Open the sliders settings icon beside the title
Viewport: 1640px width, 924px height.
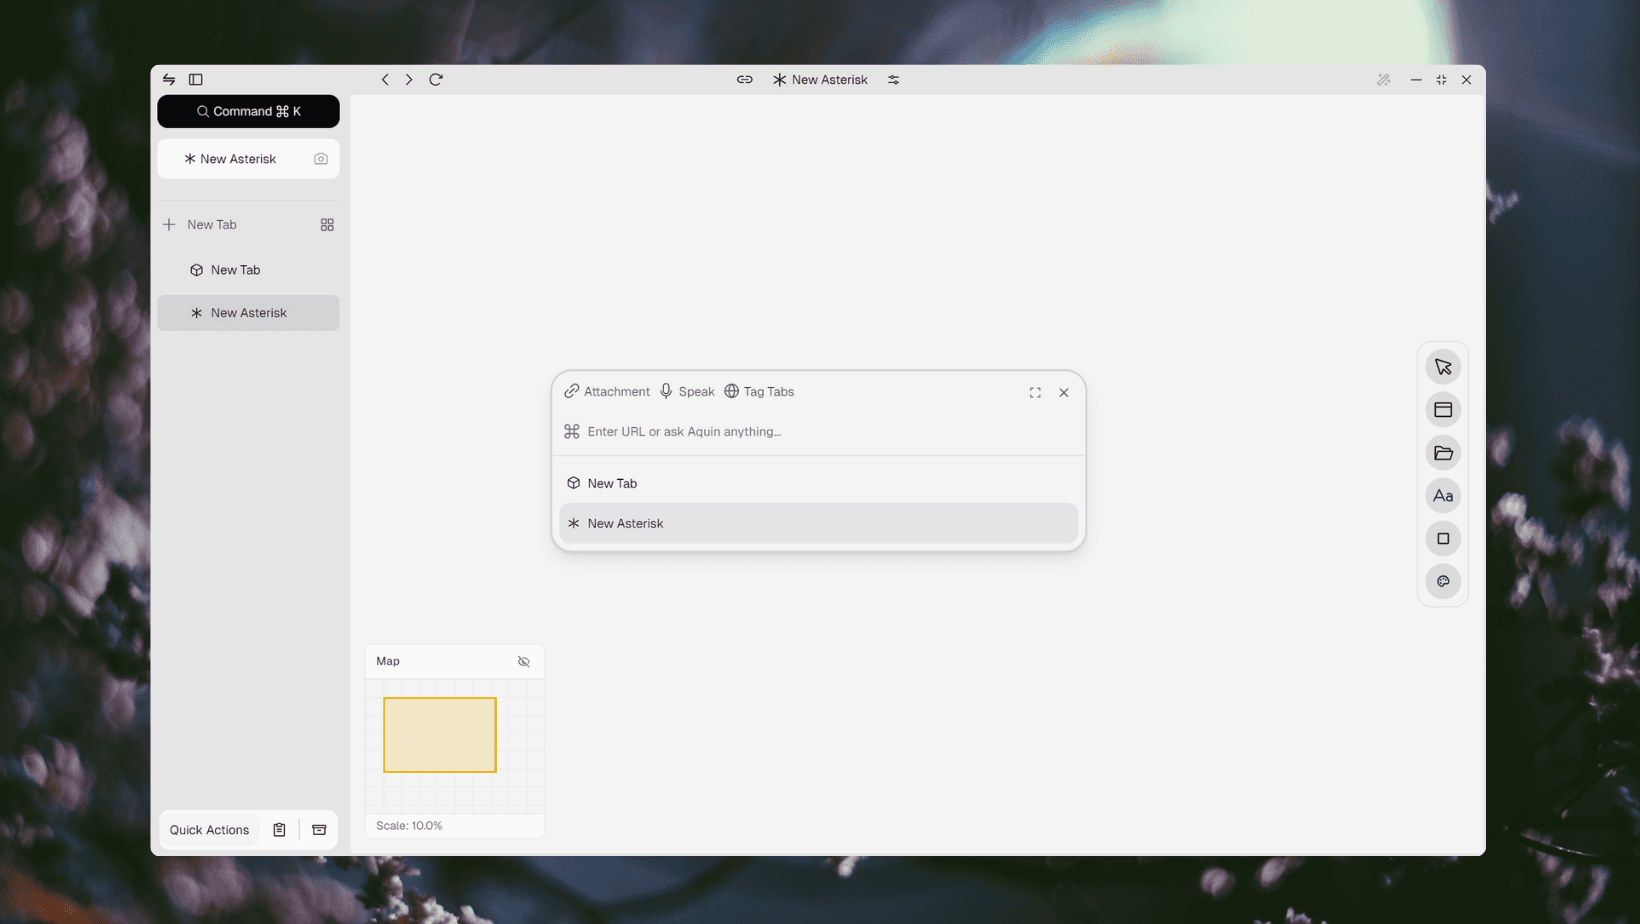(x=894, y=80)
